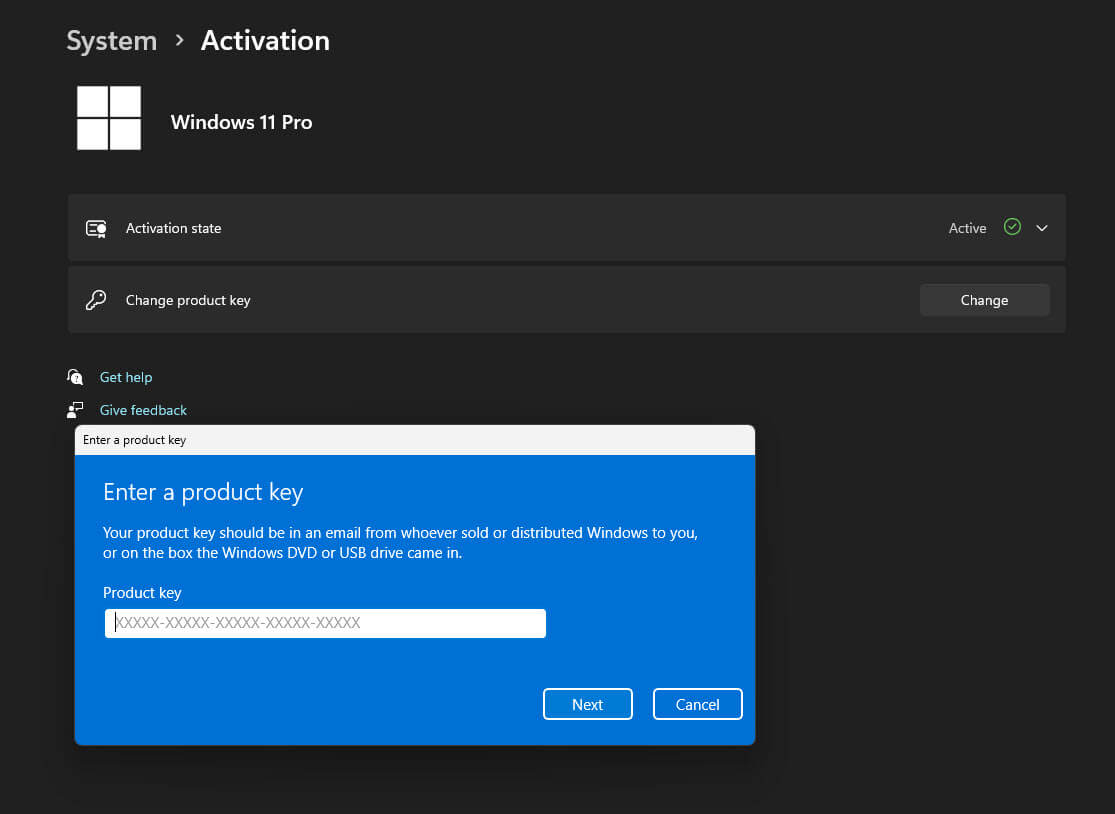The width and height of the screenshot is (1115, 814).
Task: Click the Windows 11 Pro edition label
Action: click(241, 122)
